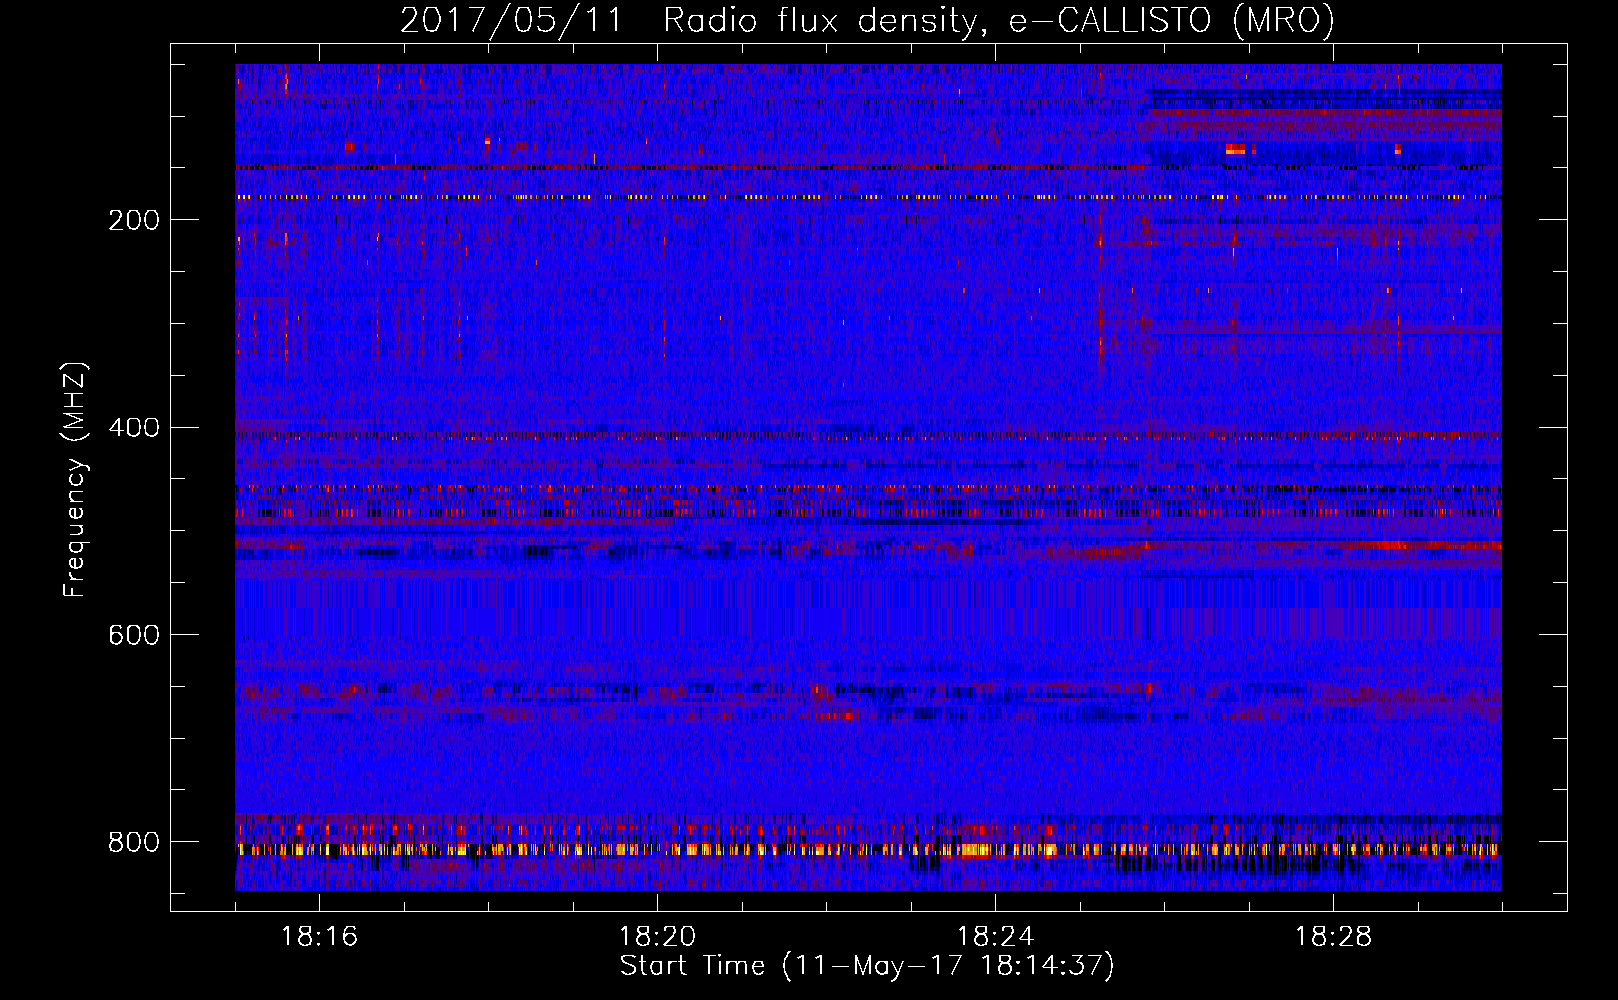
Task: Click the "800" frequency tick label
Action: (x=134, y=842)
